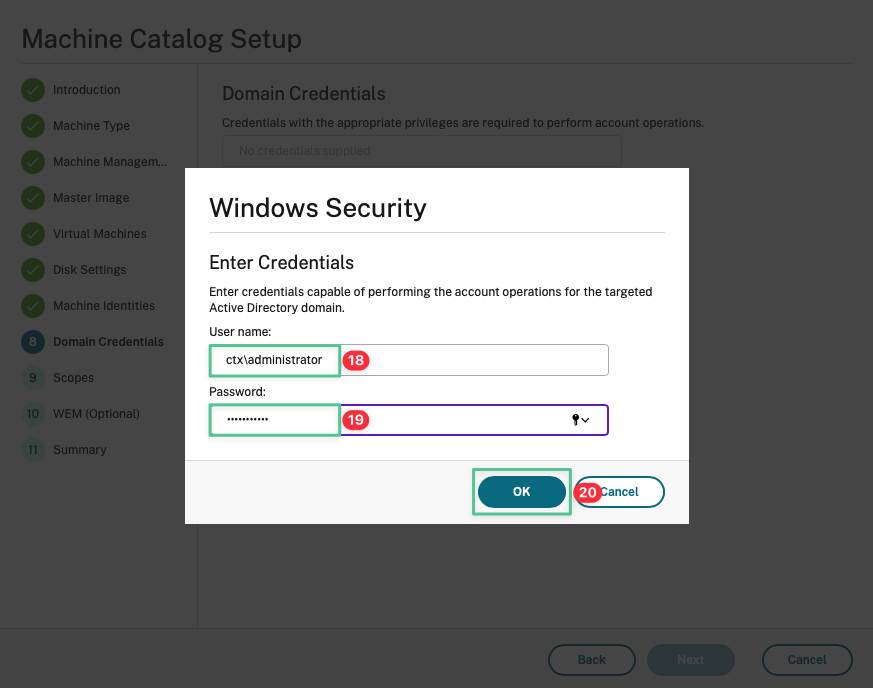Click the Virtual Machines checkmark icon
The image size is (873, 688).
pyautogui.click(x=33, y=234)
